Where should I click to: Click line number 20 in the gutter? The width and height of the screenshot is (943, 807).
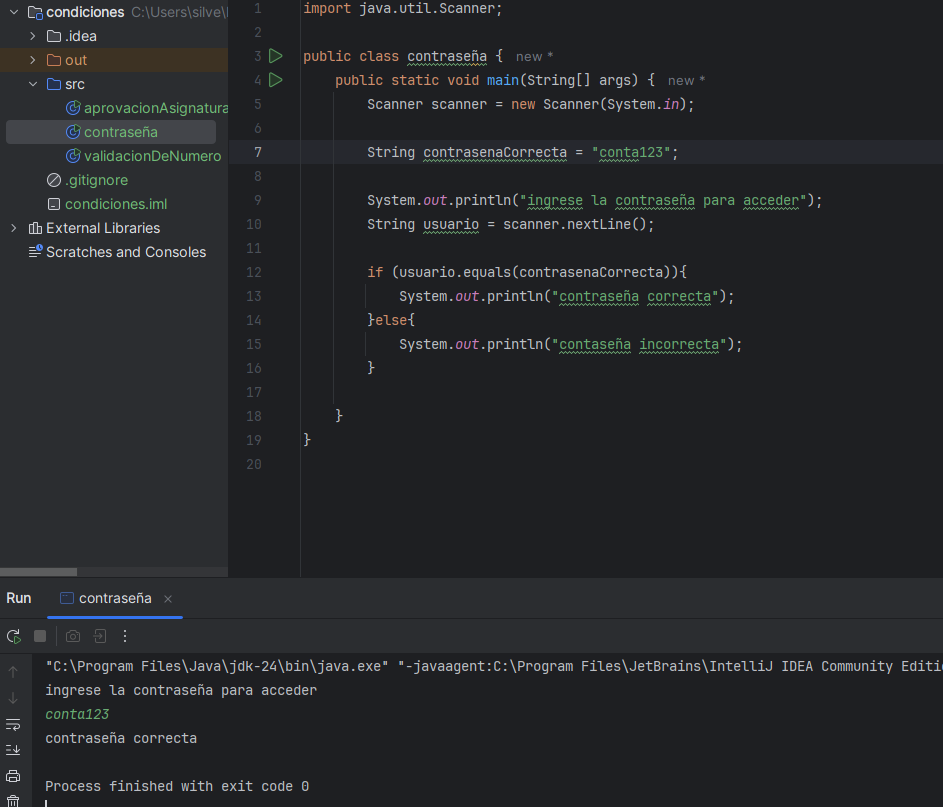[x=254, y=464]
